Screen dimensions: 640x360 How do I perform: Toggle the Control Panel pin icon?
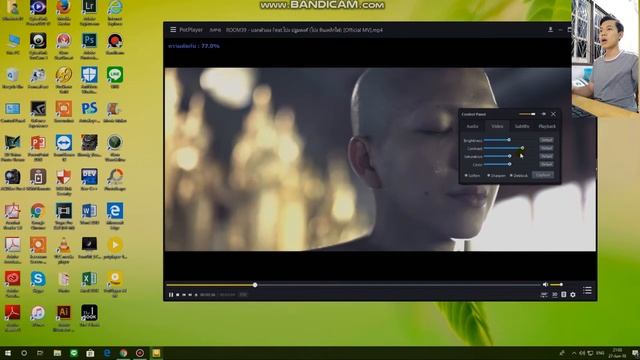pos(544,114)
